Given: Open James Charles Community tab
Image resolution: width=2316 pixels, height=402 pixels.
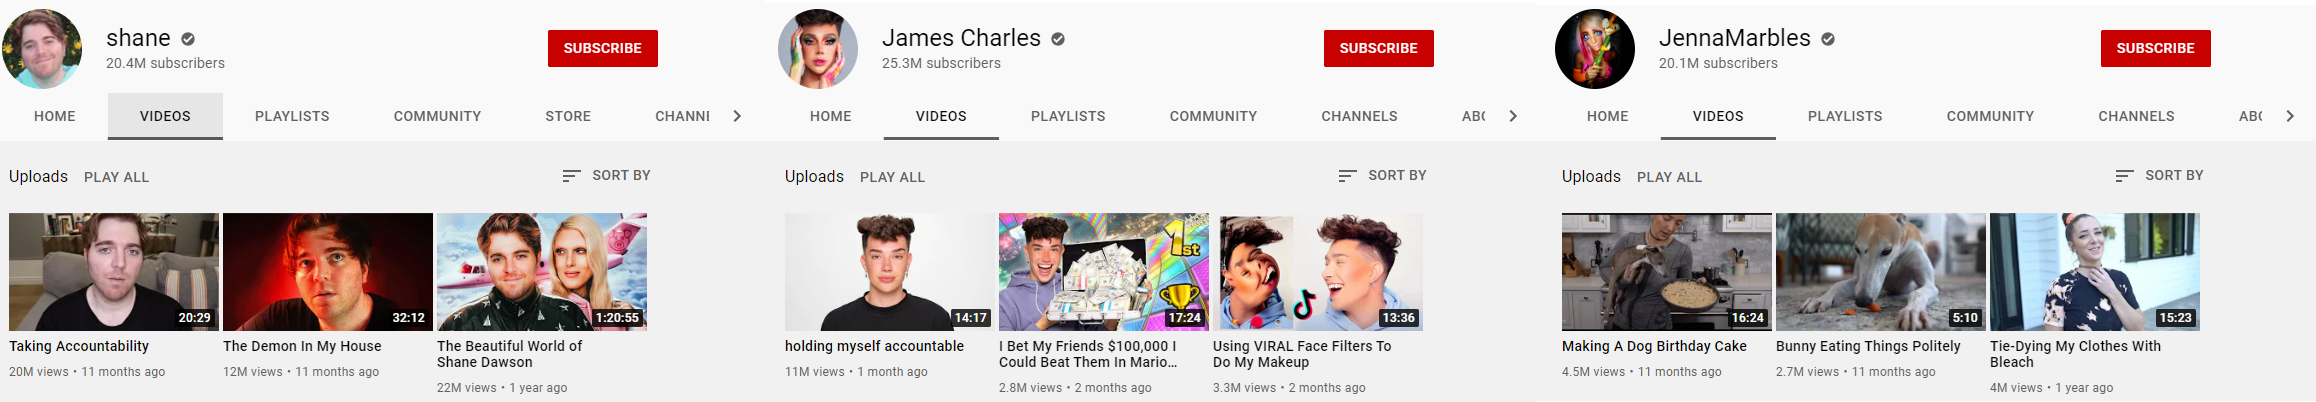Looking at the screenshot, I should pos(1213,116).
